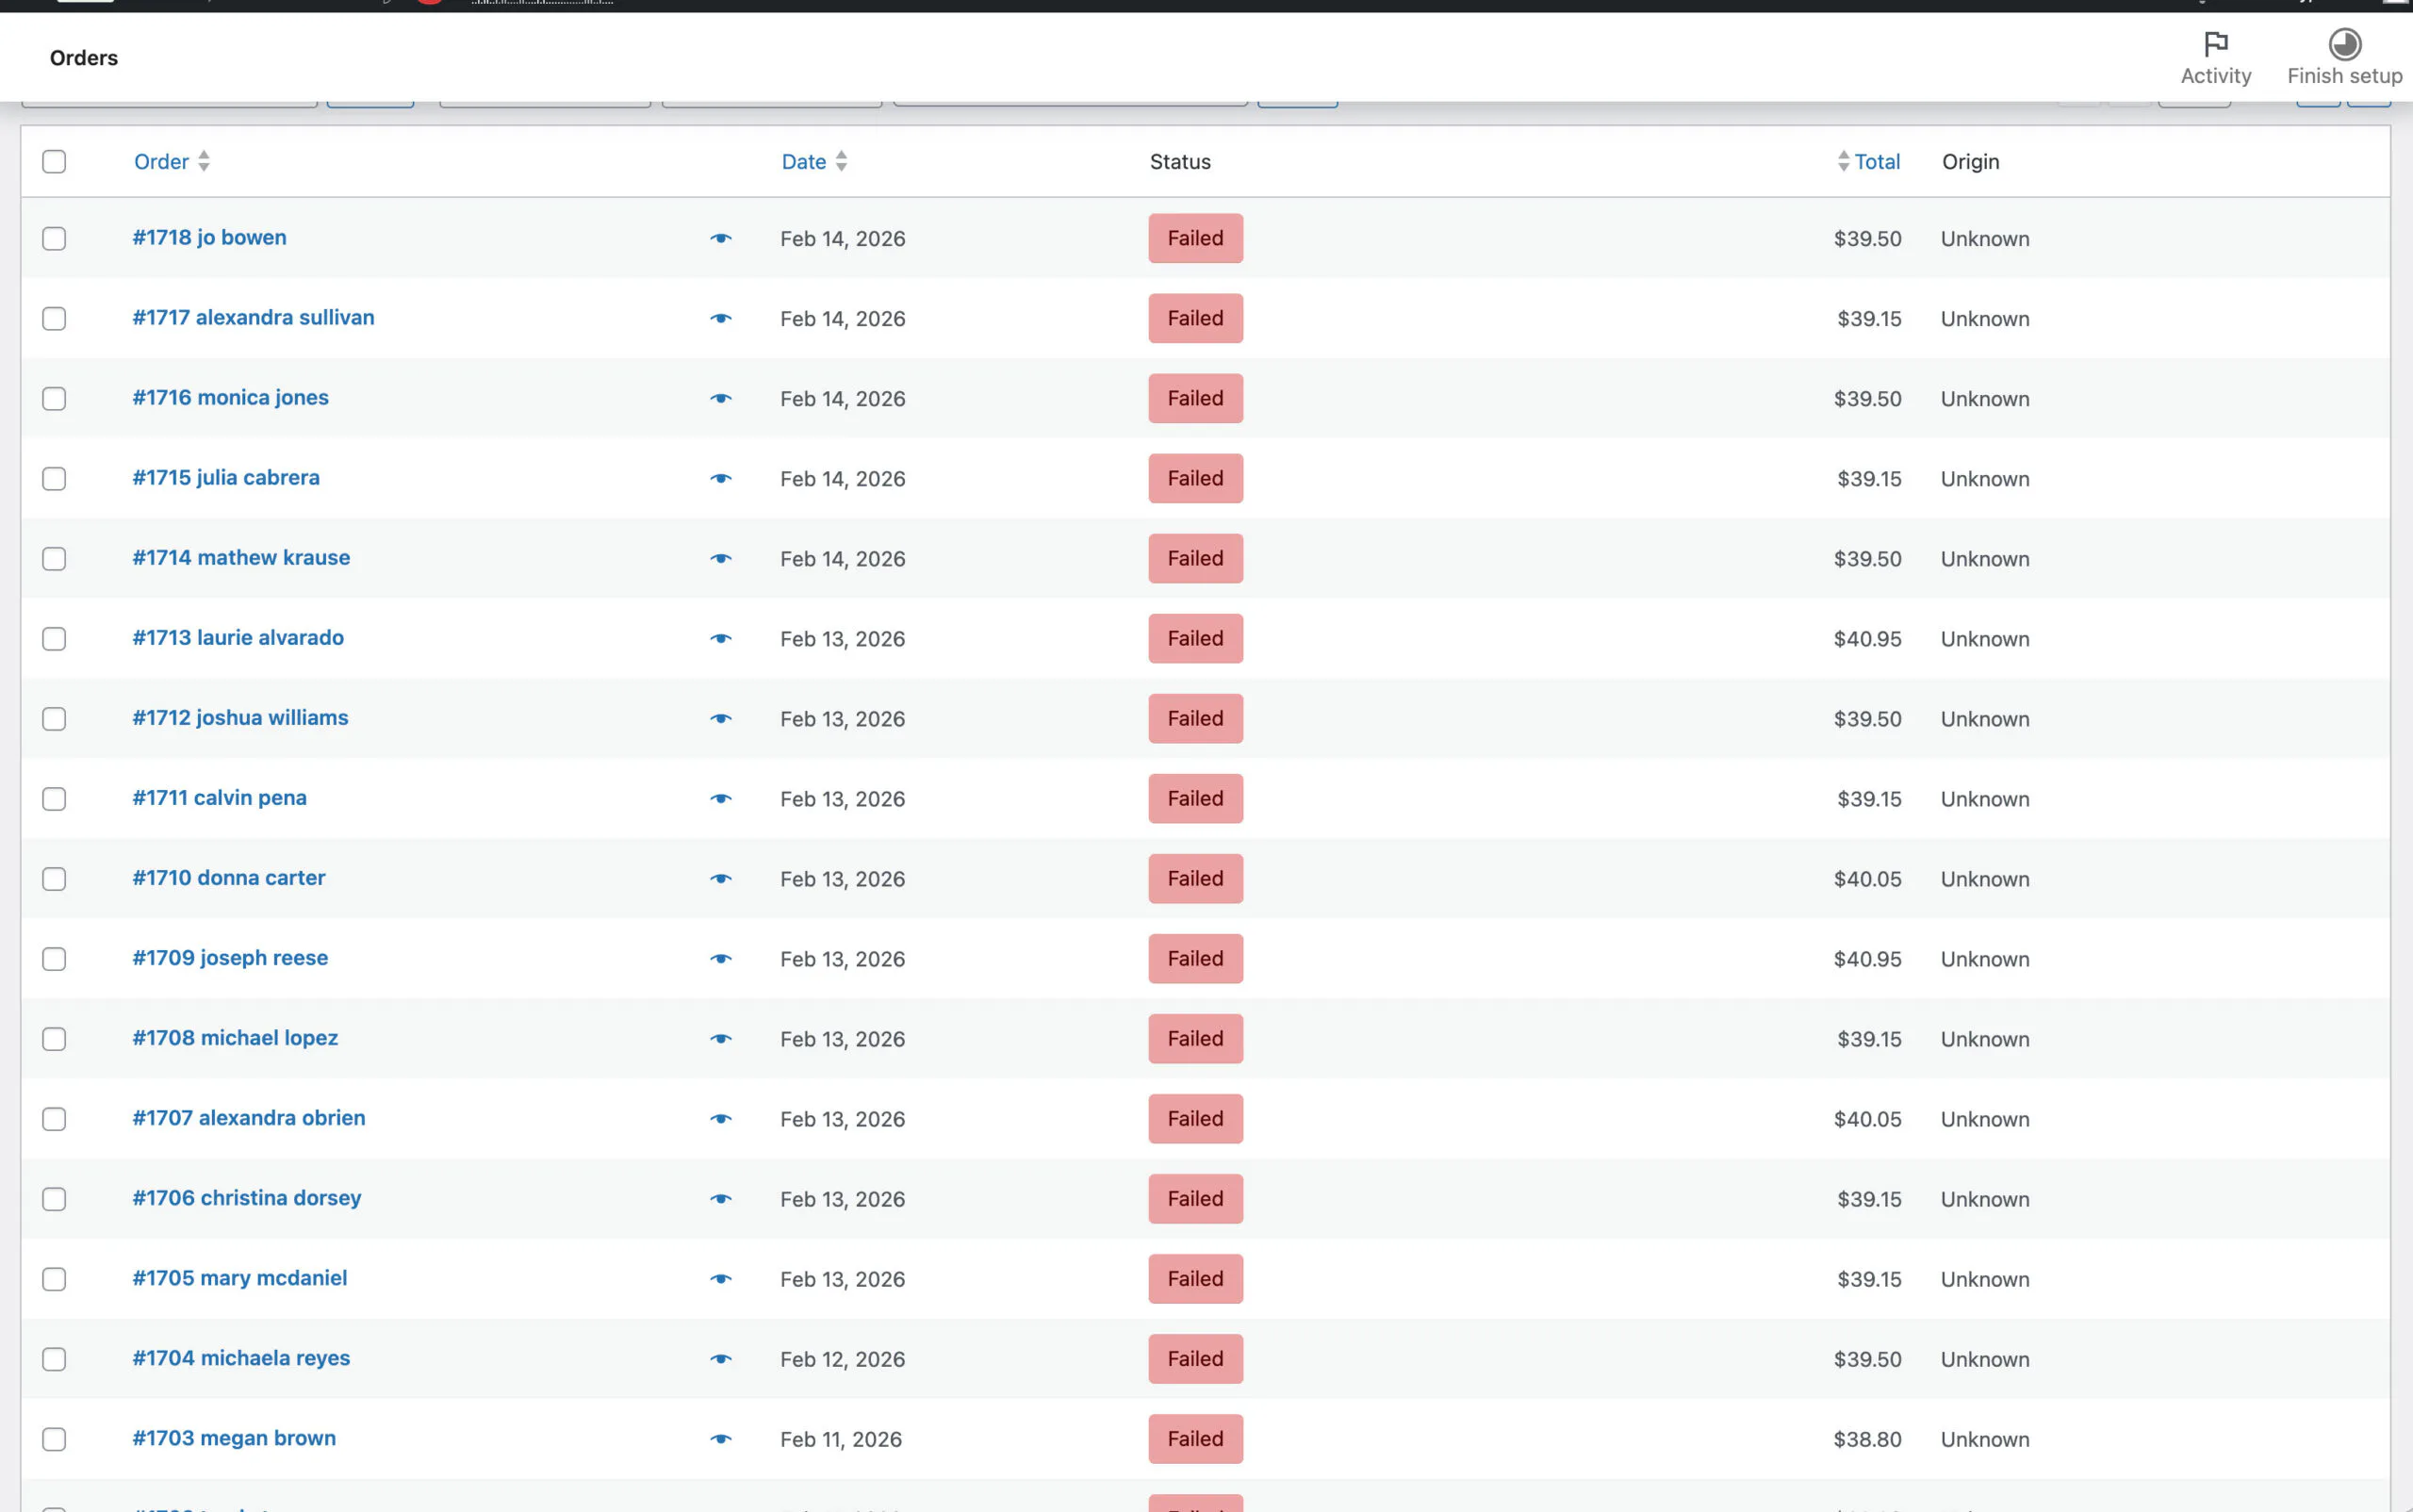Preview order #1717 alexandra sullivan eye icon
This screenshot has height=1512, width=2413.
720,319
